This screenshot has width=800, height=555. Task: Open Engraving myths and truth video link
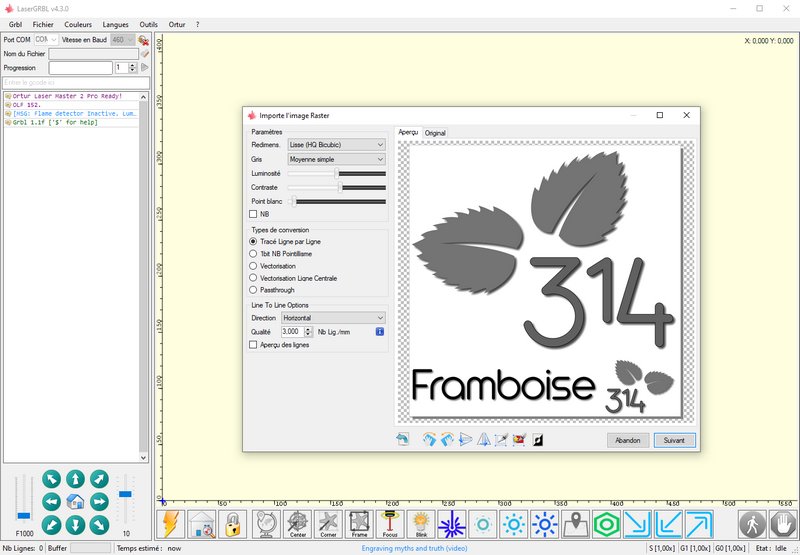414,548
